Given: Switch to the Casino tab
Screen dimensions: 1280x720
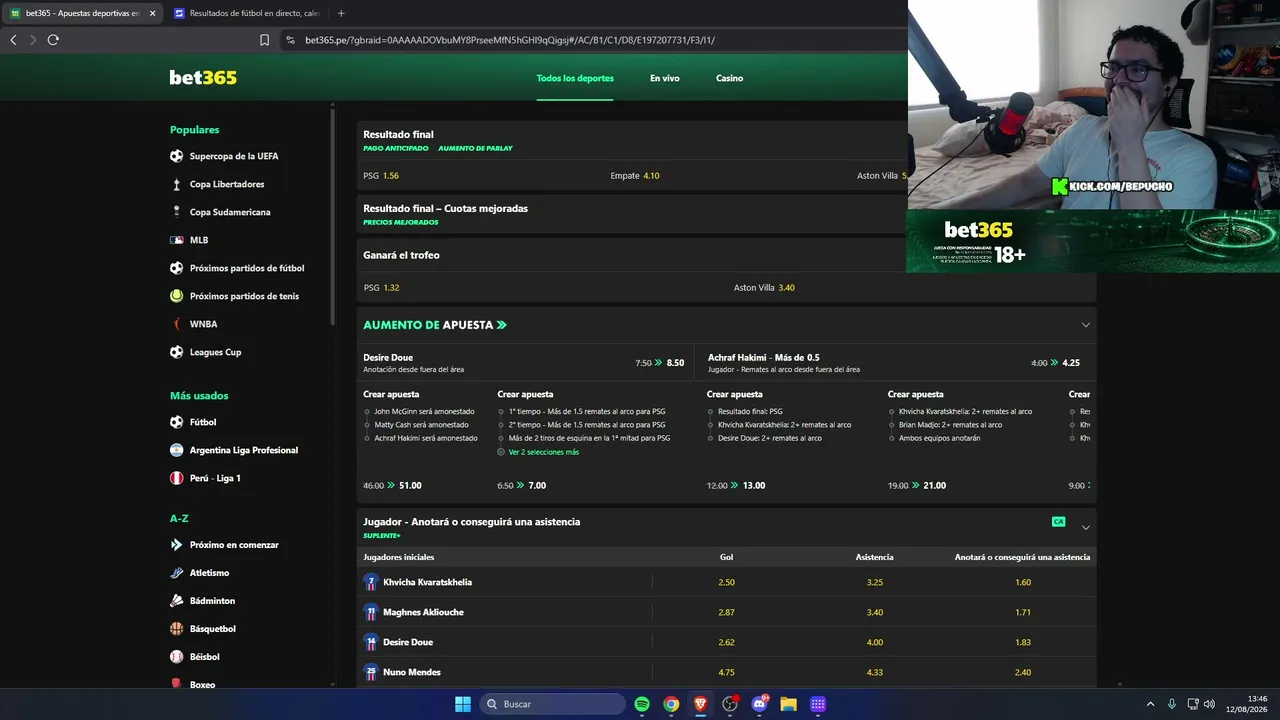Looking at the screenshot, I should click(729, 78).
